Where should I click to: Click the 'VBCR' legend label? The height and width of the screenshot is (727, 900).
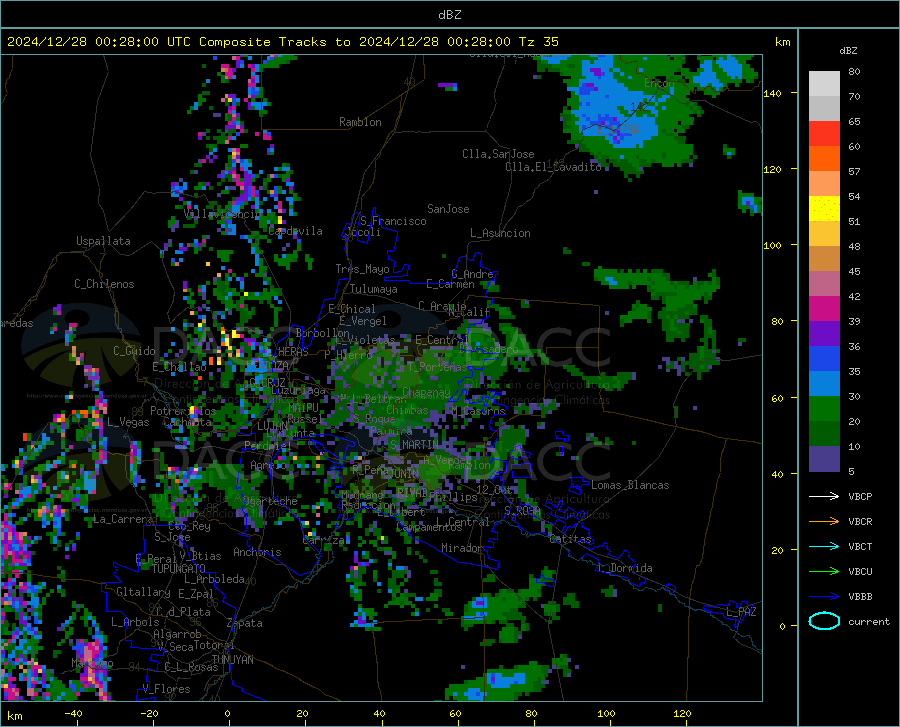[860, 522]
